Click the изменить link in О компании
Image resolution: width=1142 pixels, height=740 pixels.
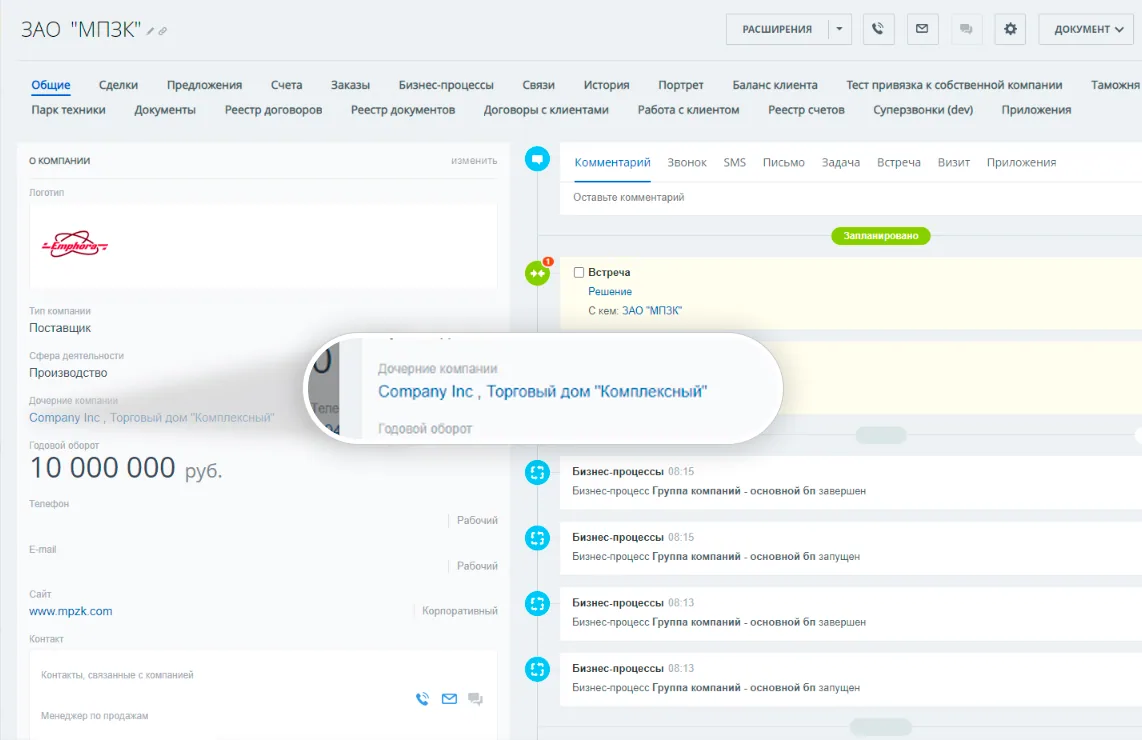(x=474, y=160)
